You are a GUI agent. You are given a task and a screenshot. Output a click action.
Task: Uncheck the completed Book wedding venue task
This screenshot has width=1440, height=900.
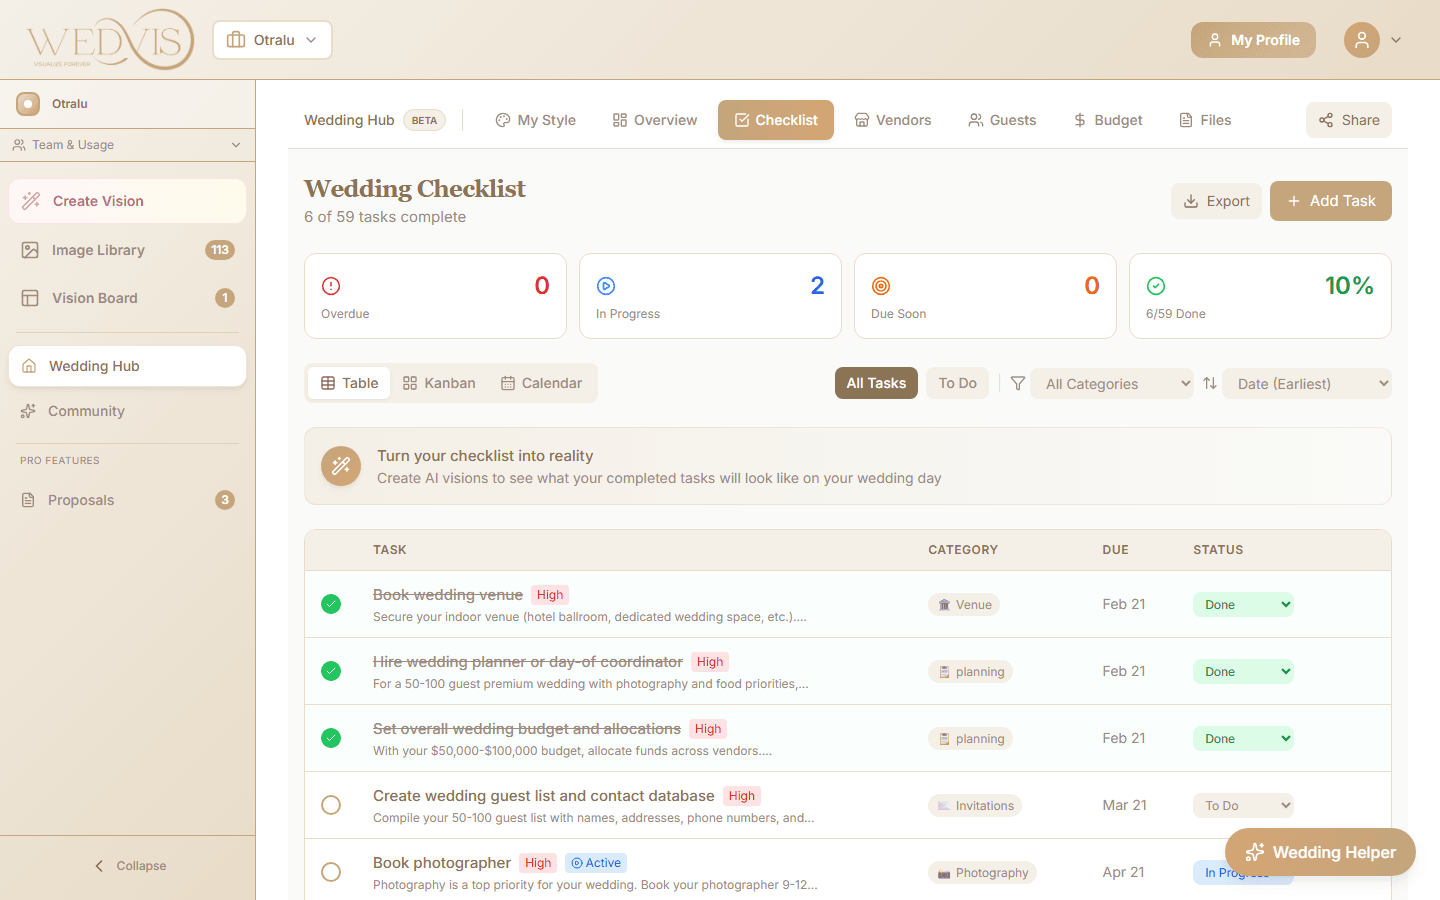click(331, 604)
